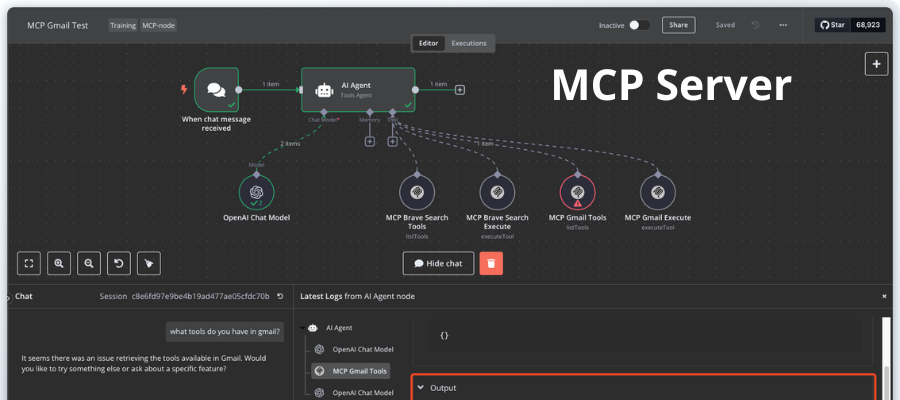Click the 'what tools do you have in gmail?' message
The height and width of the screenshot is (400, 900).
(x=225, y=331)
